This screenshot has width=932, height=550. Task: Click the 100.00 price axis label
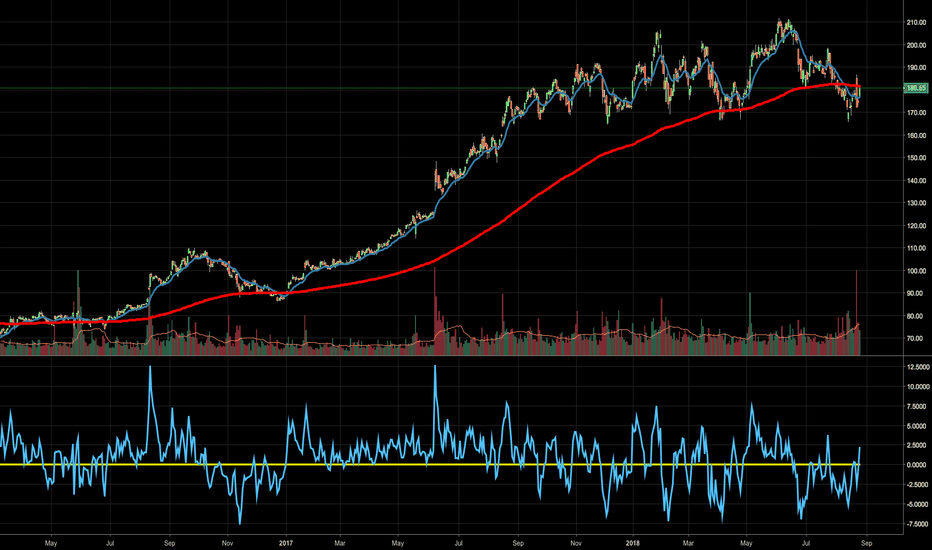click(916, 271)
